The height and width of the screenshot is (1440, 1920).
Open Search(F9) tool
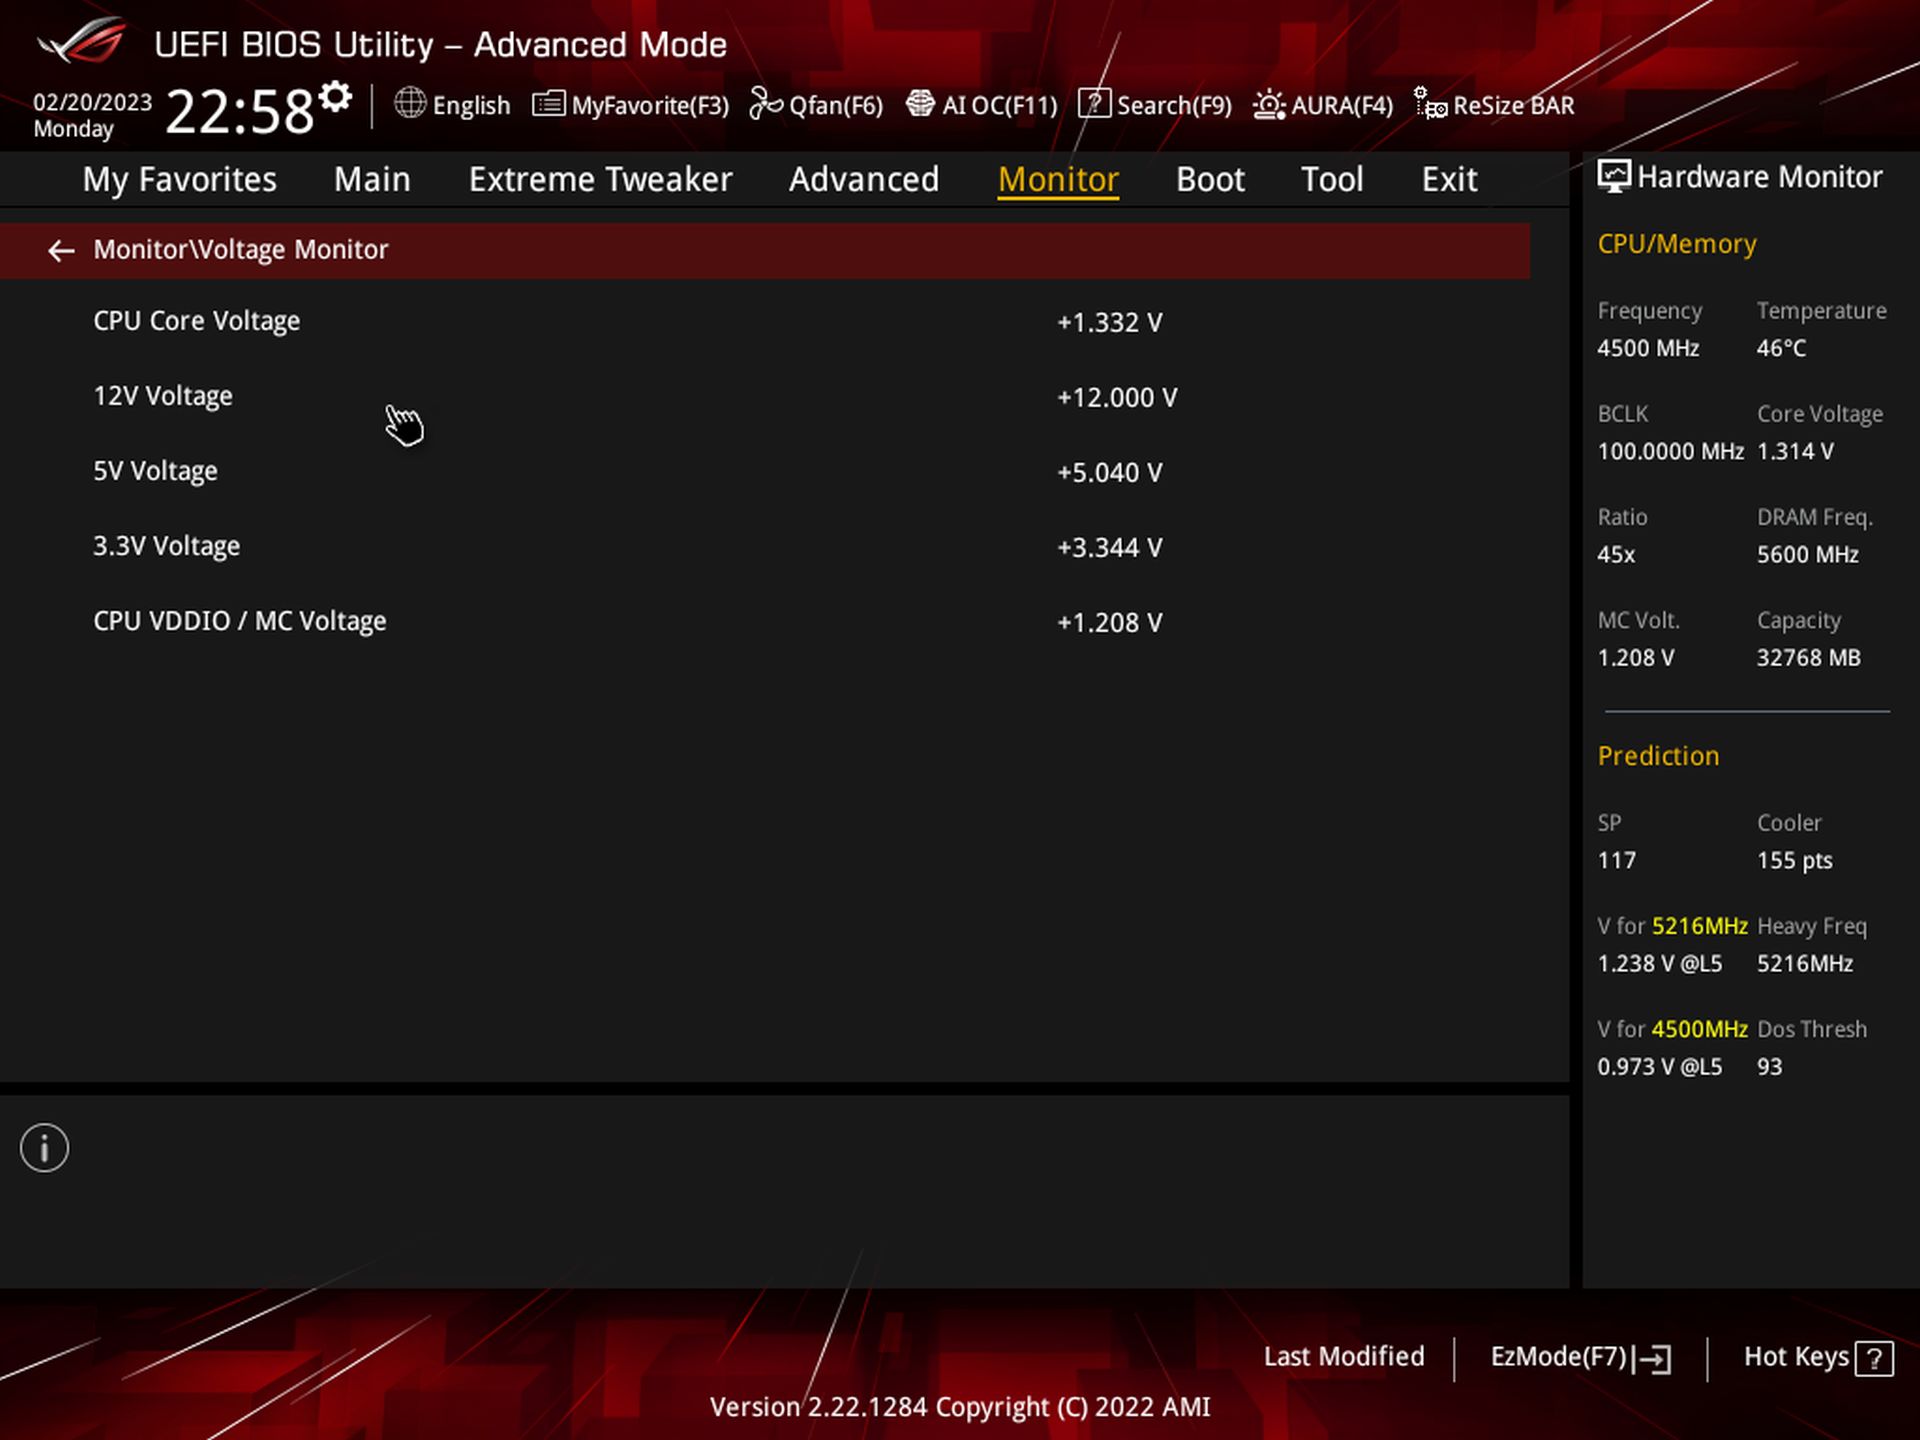click(x=1155, y=105)
